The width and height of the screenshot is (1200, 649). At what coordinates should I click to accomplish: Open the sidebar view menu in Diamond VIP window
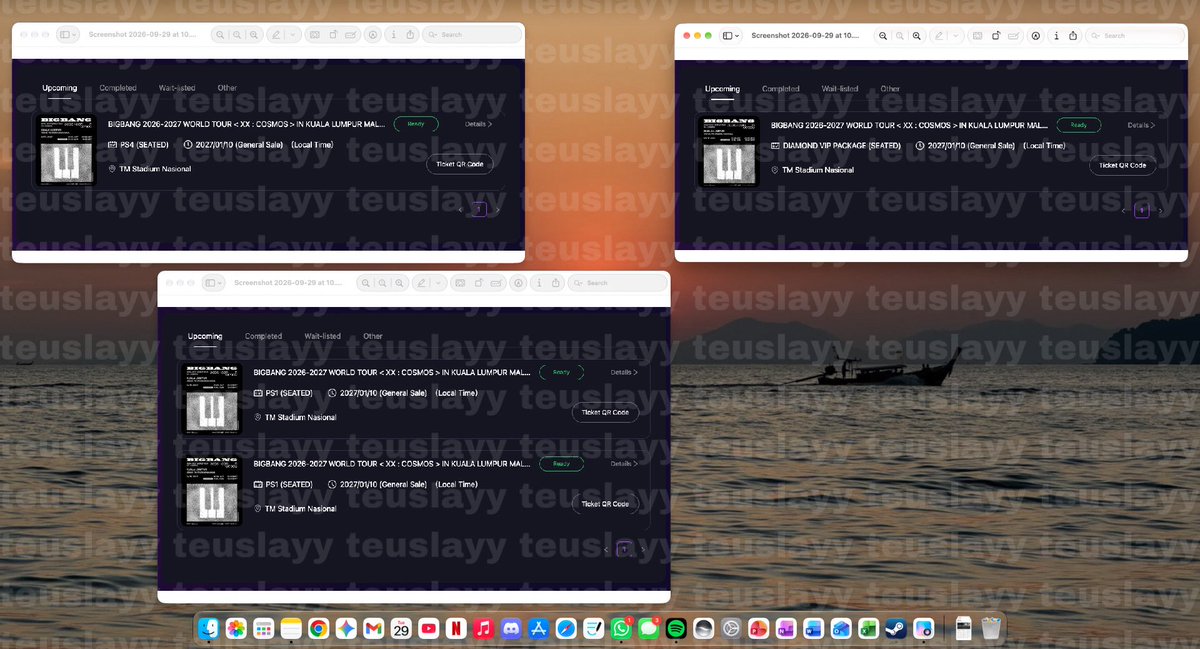pyautogui.click(x=731, y=35)
